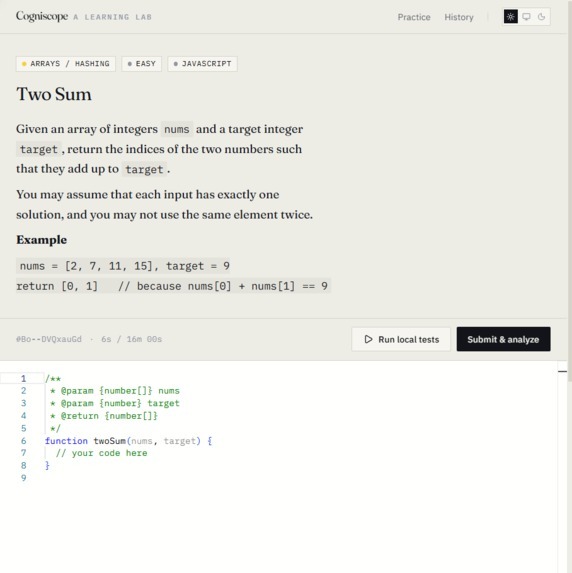
Task: Click the '@param {number[]} nums' comment line
Action: [114, 391]
